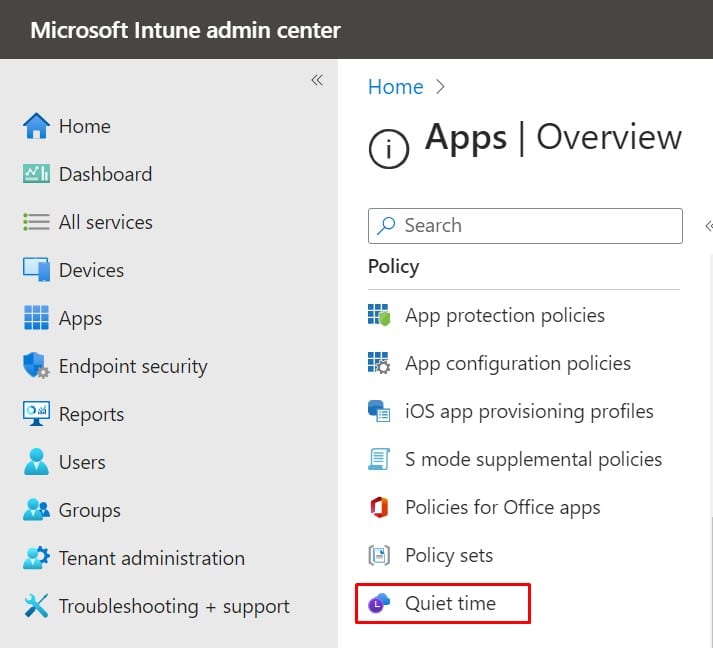The height and width of the screenshot is (648, 713).
Task: Click the Users person icon
Action: pyautogui.click(x=36, y=462)
